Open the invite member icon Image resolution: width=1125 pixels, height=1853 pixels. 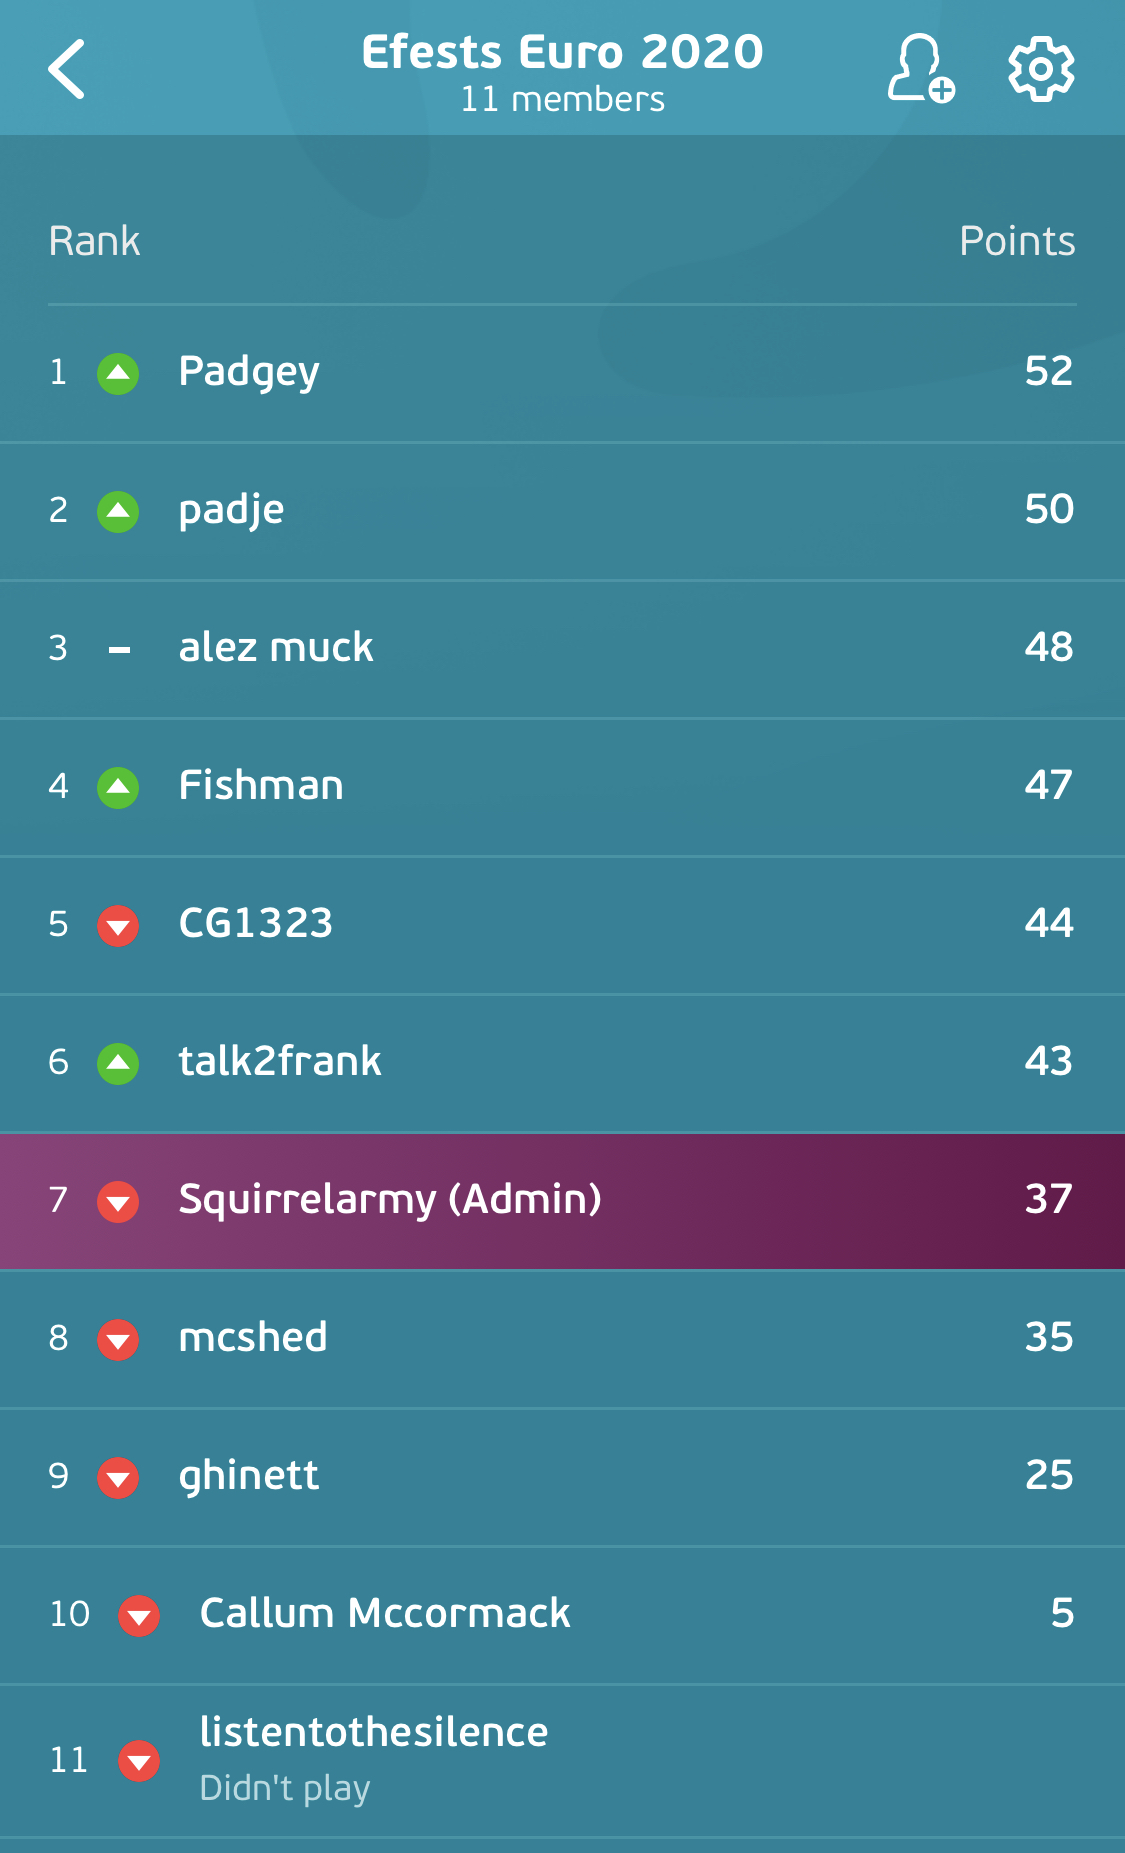[921, 68]
